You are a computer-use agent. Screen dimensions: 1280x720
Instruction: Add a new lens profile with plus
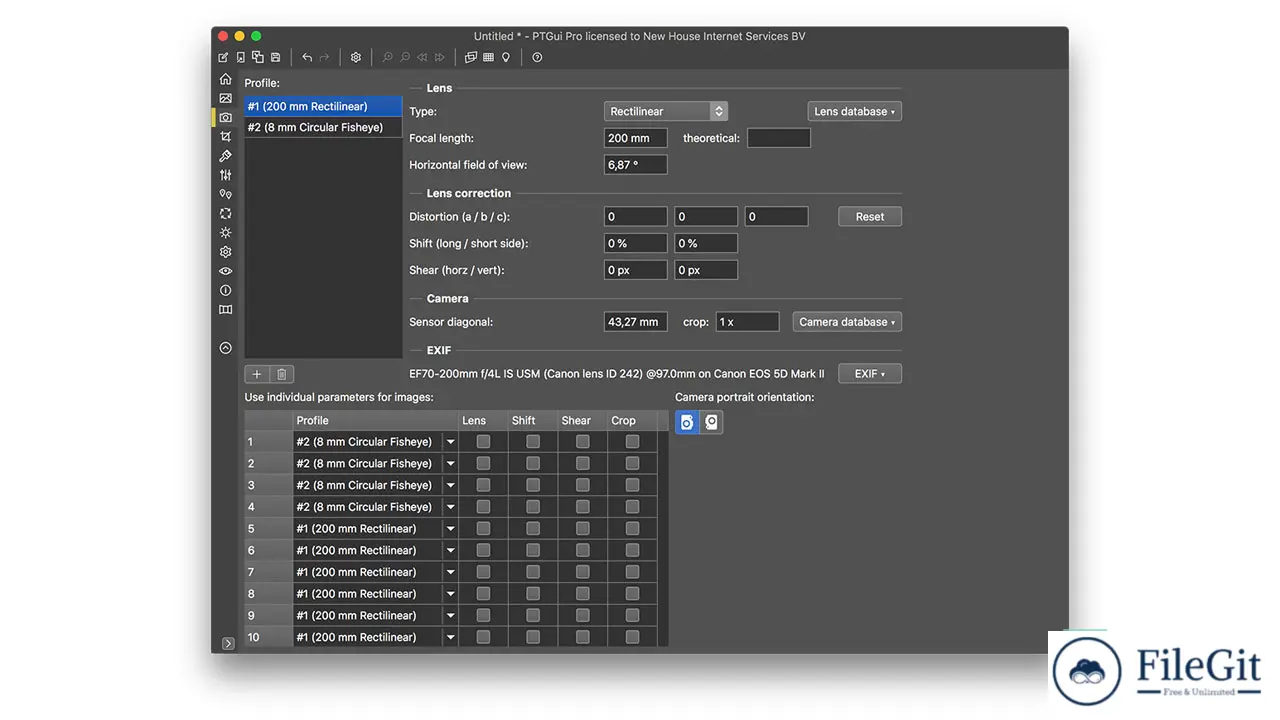[257, 374]
